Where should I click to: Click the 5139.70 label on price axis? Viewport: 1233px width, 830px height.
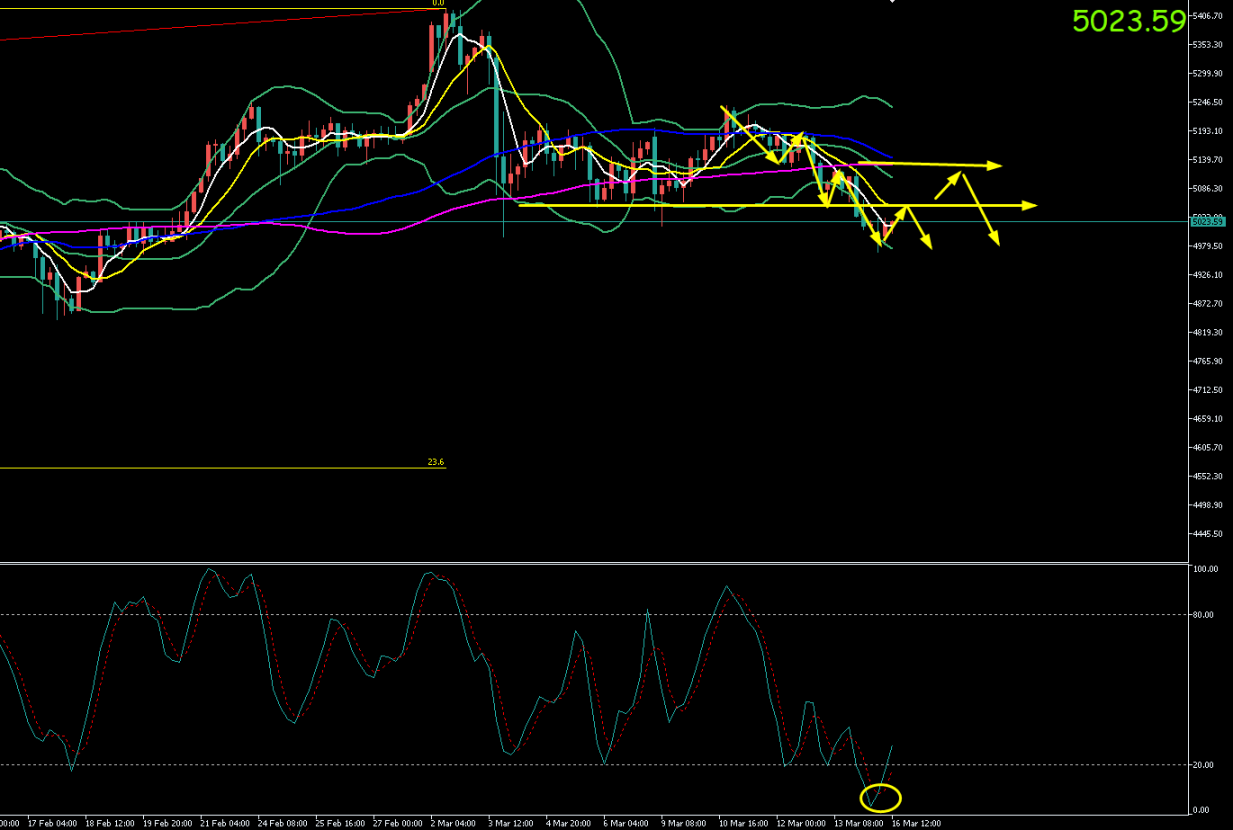[1209, 160]
